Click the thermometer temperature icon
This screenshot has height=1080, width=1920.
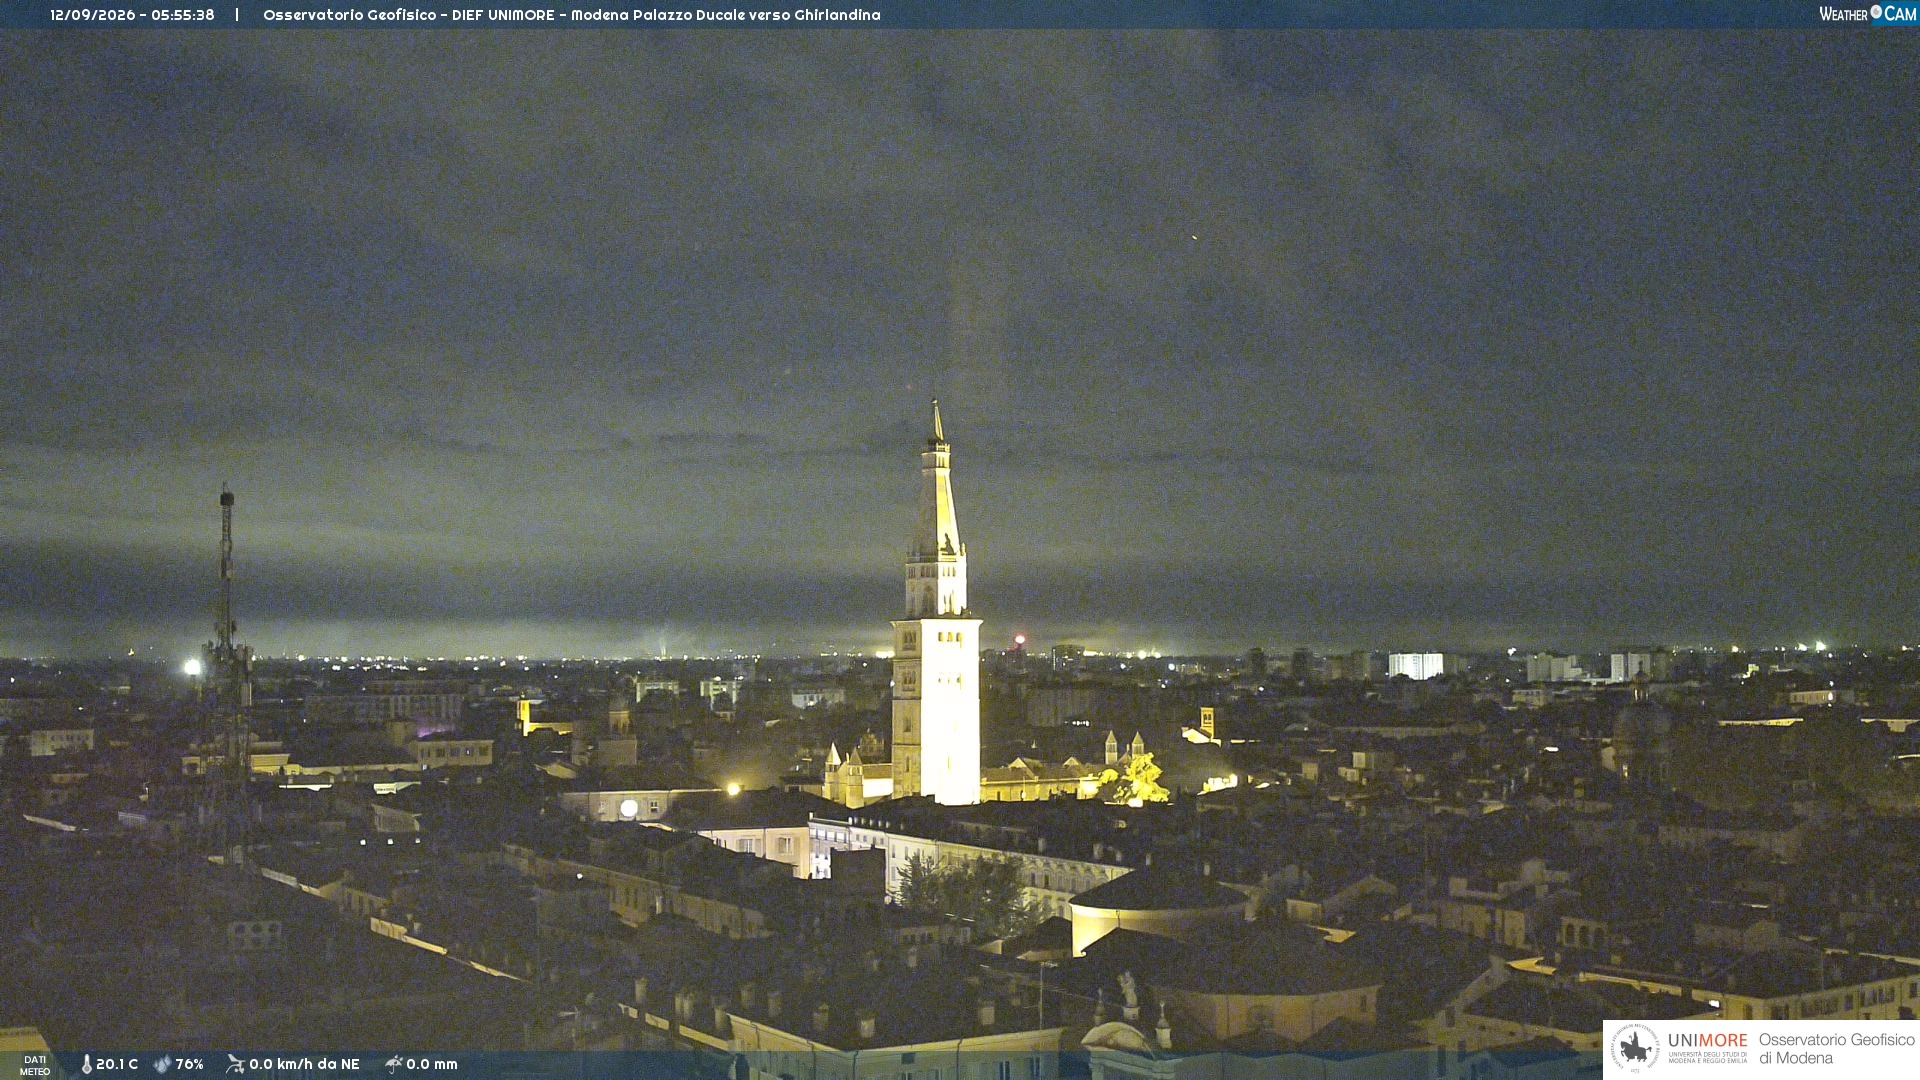(86, 1064)
